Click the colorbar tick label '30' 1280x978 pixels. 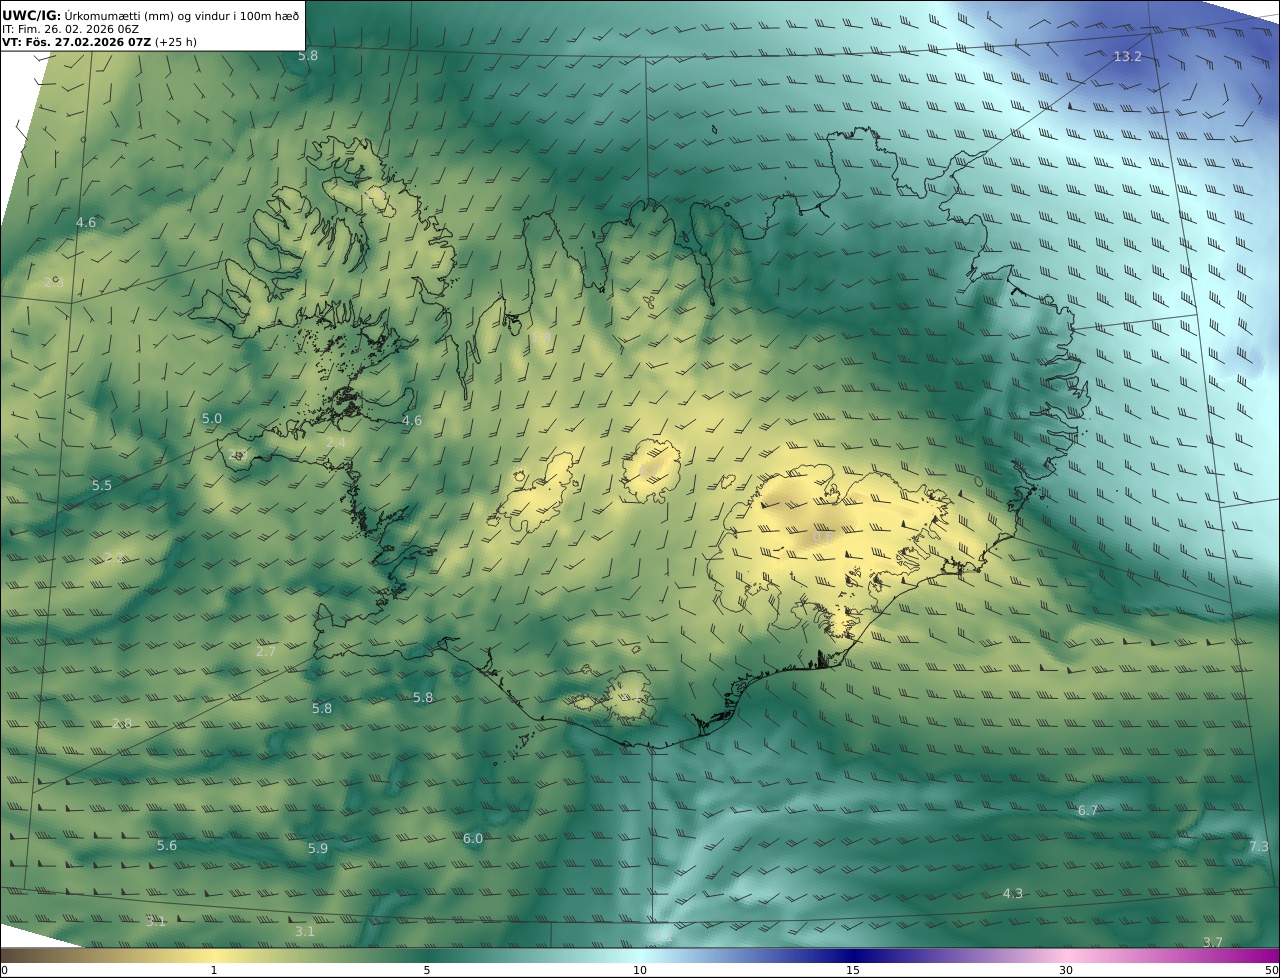(x=1066, y=970)
